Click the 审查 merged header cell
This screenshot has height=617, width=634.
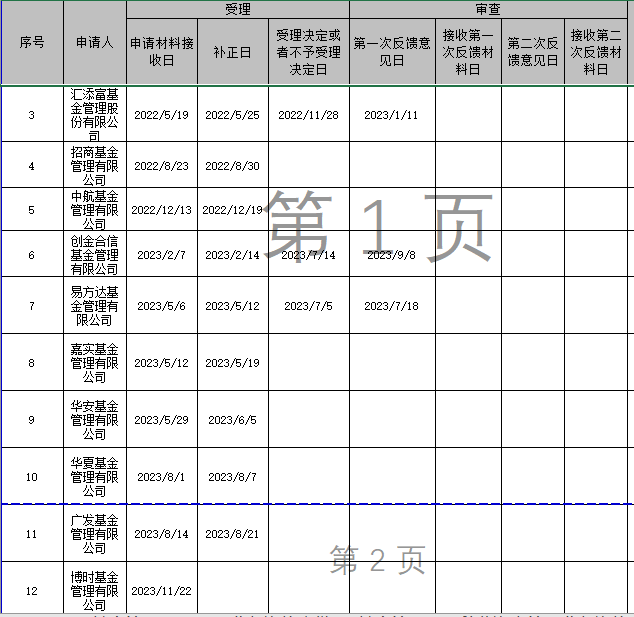[488, 9]
